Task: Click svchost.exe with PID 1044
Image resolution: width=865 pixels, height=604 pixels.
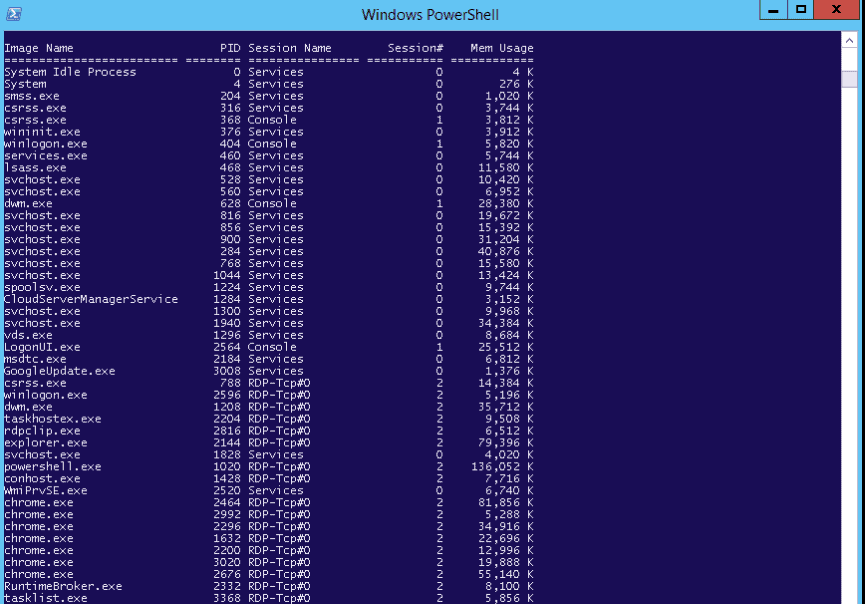Action: (42, 275)
